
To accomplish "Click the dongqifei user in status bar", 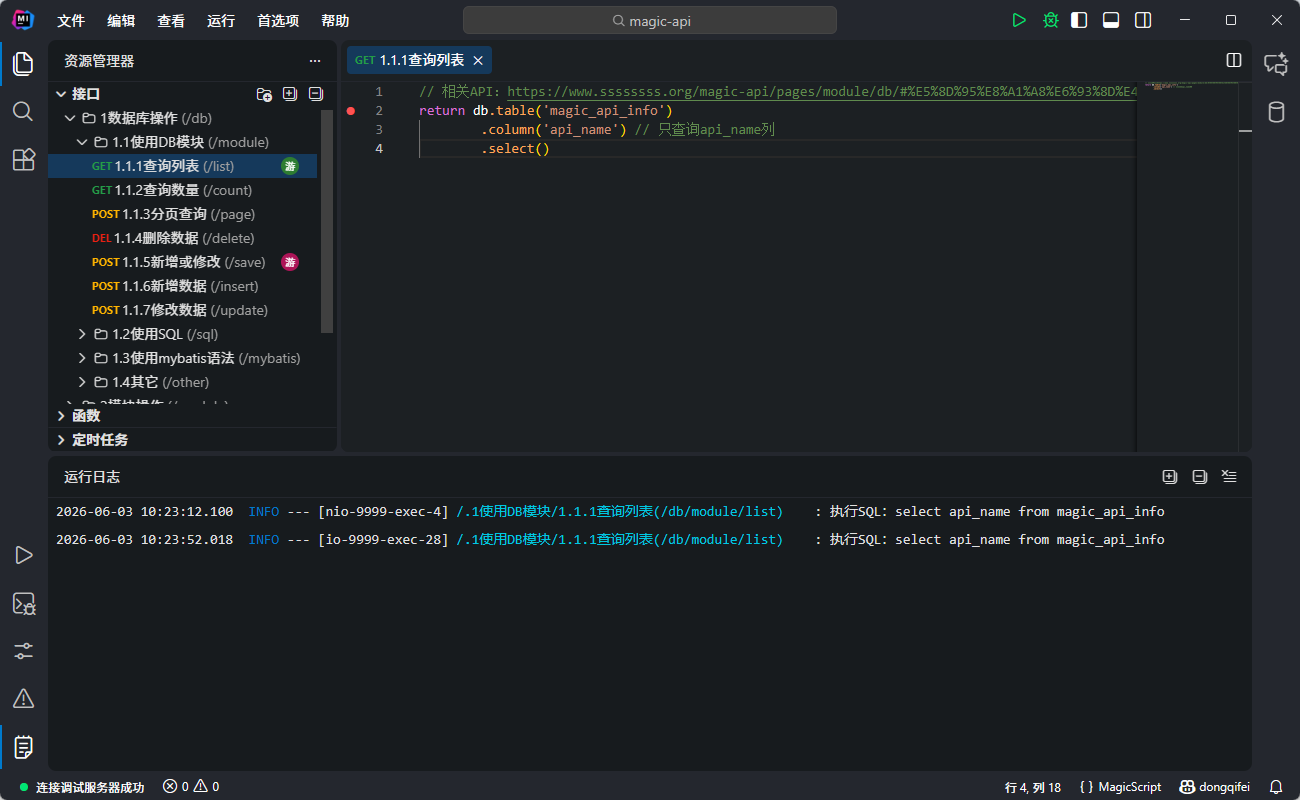I will click(x=1215, y=787).
